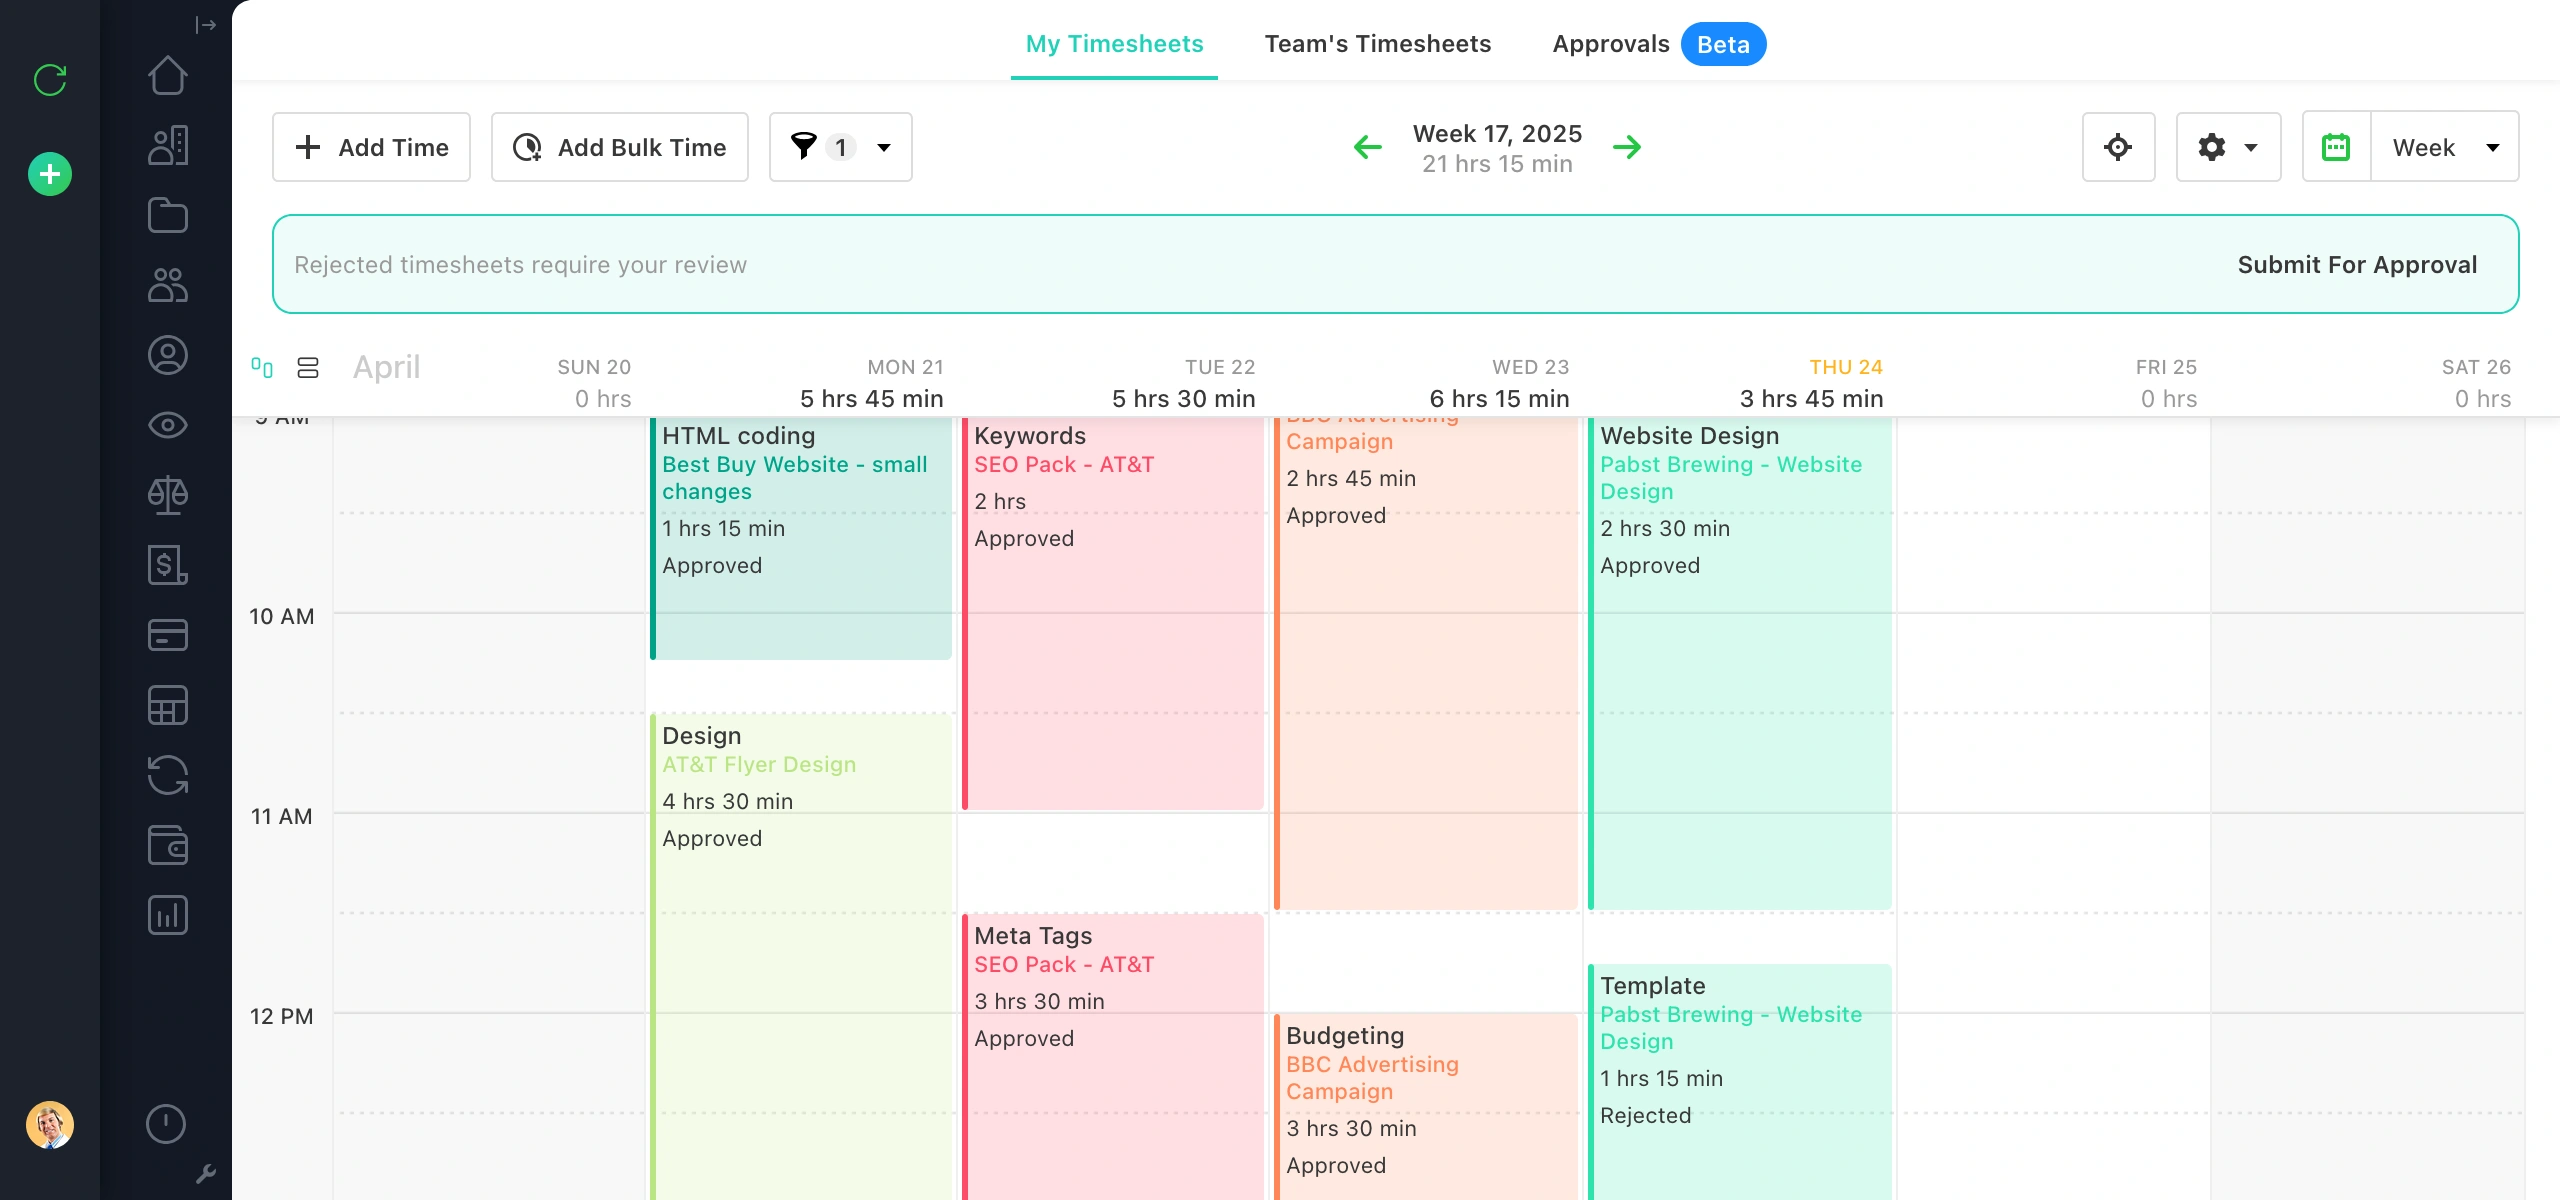Click the green refresh icon

[x=50, y=80]
